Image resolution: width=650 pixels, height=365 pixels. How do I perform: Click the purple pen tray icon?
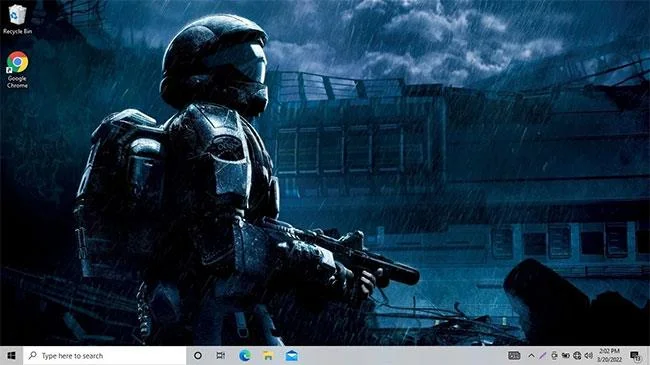tap(543, 355)
